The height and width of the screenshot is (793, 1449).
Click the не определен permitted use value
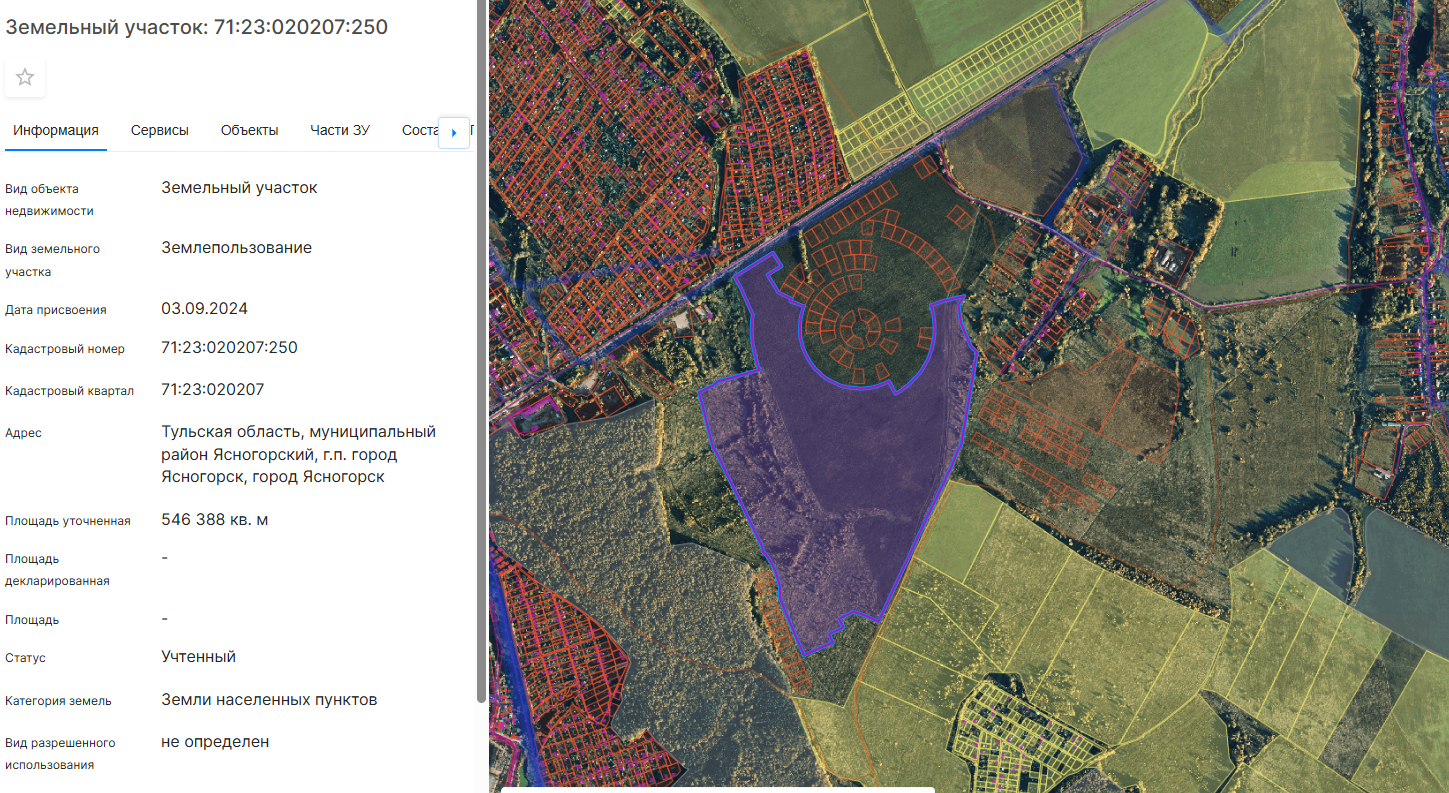pos(215,742)
